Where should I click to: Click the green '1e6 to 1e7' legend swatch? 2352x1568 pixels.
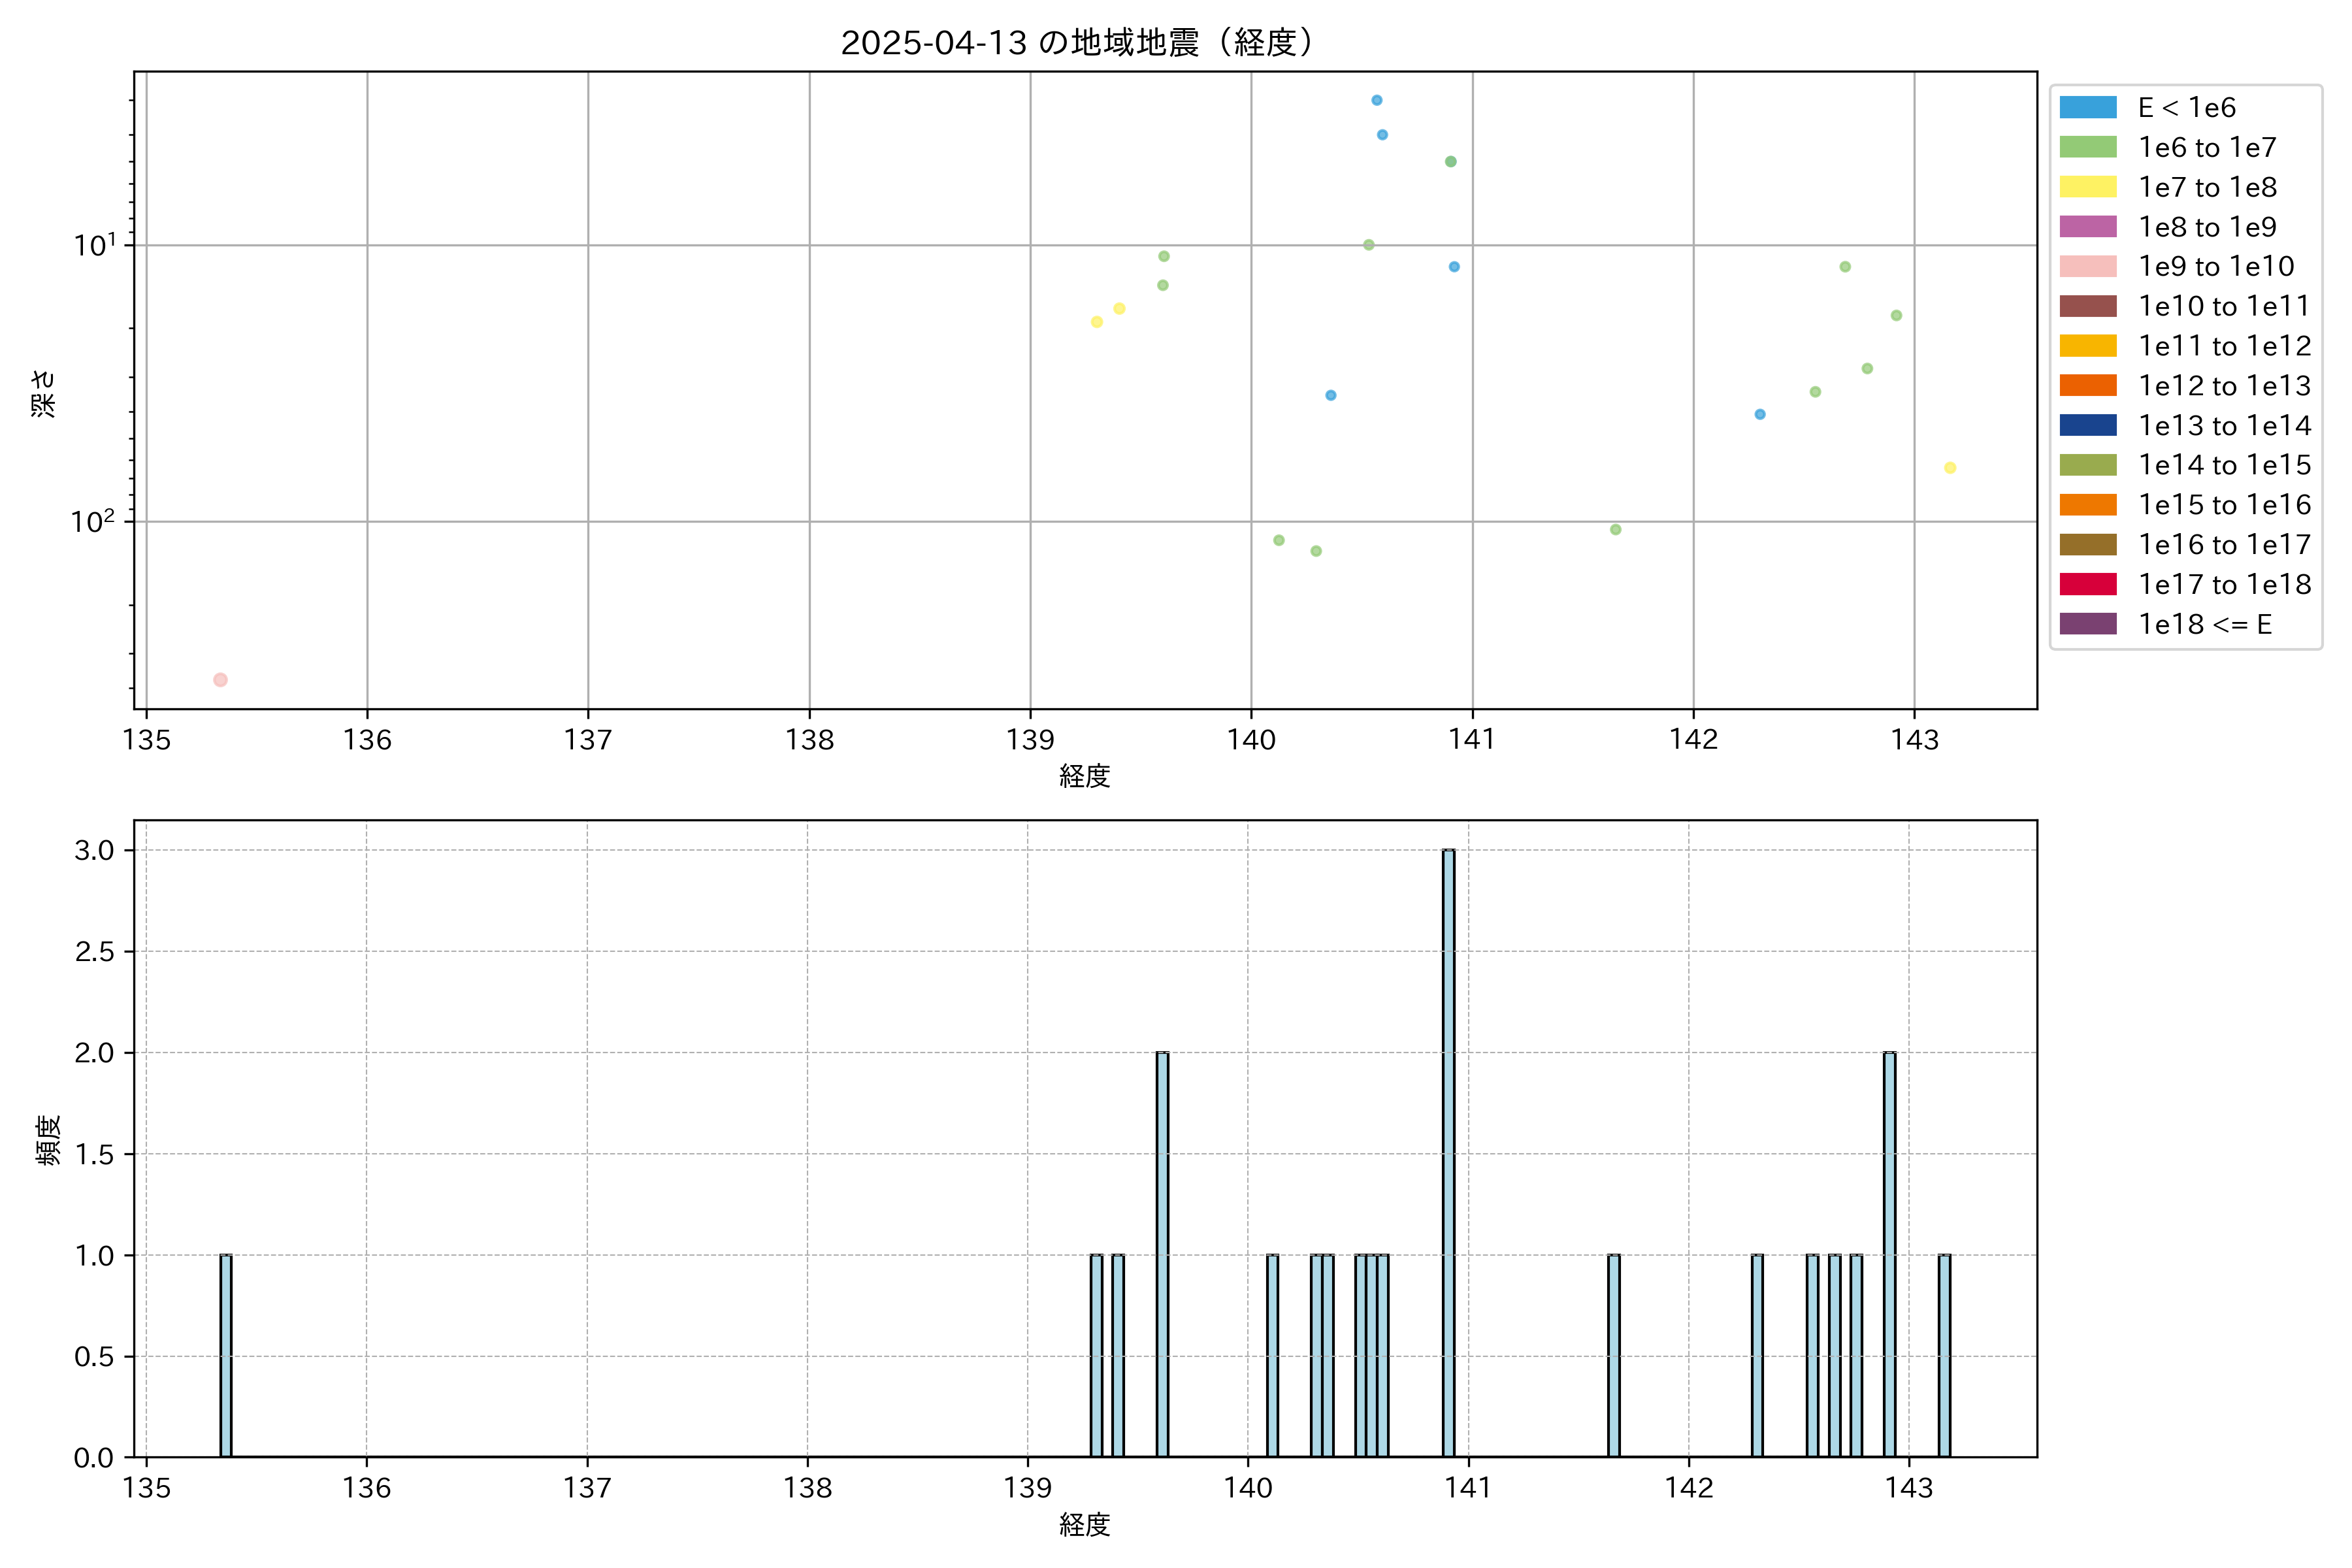[x=2087, y=147]
